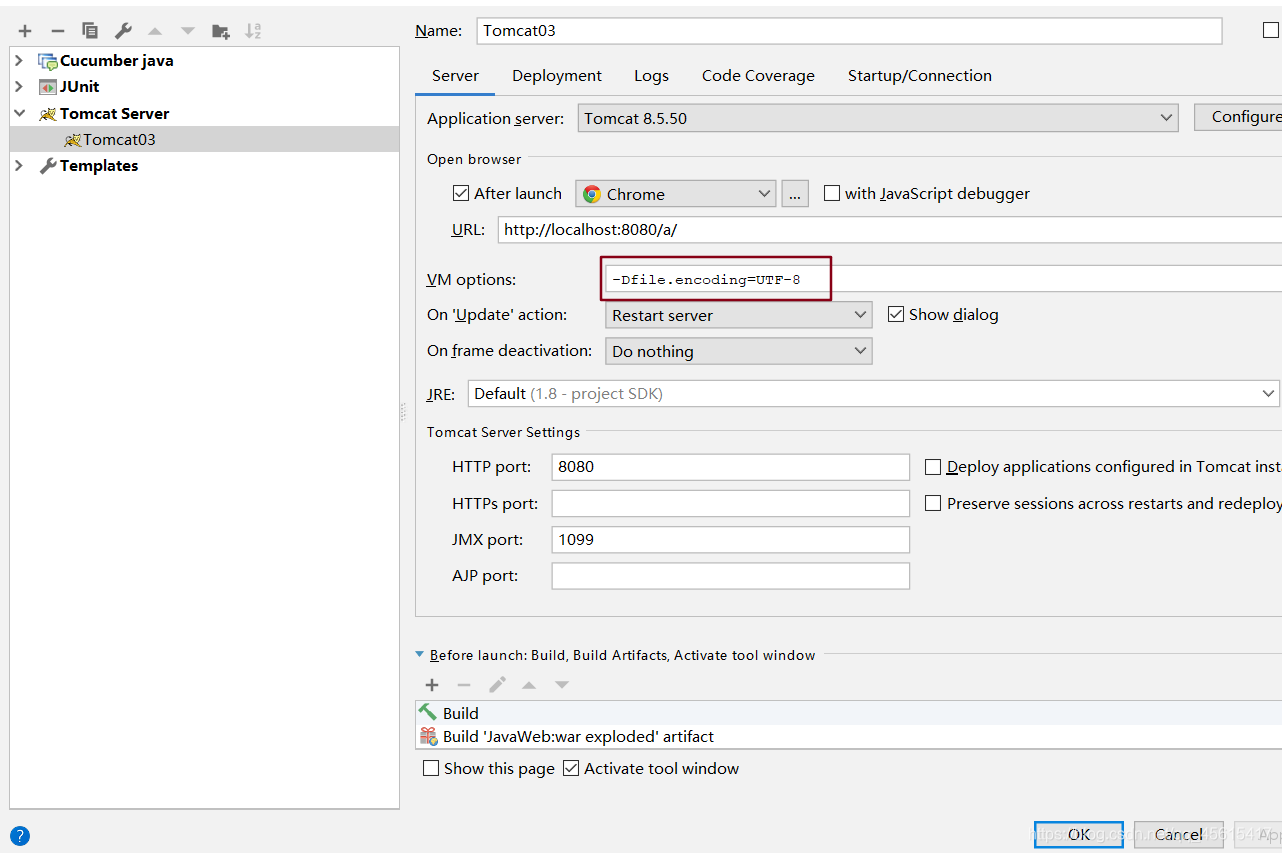The width and height of the screenshot is (1282, 853).
Task: Click the Name input field
Action: click(x=849, y=30)
